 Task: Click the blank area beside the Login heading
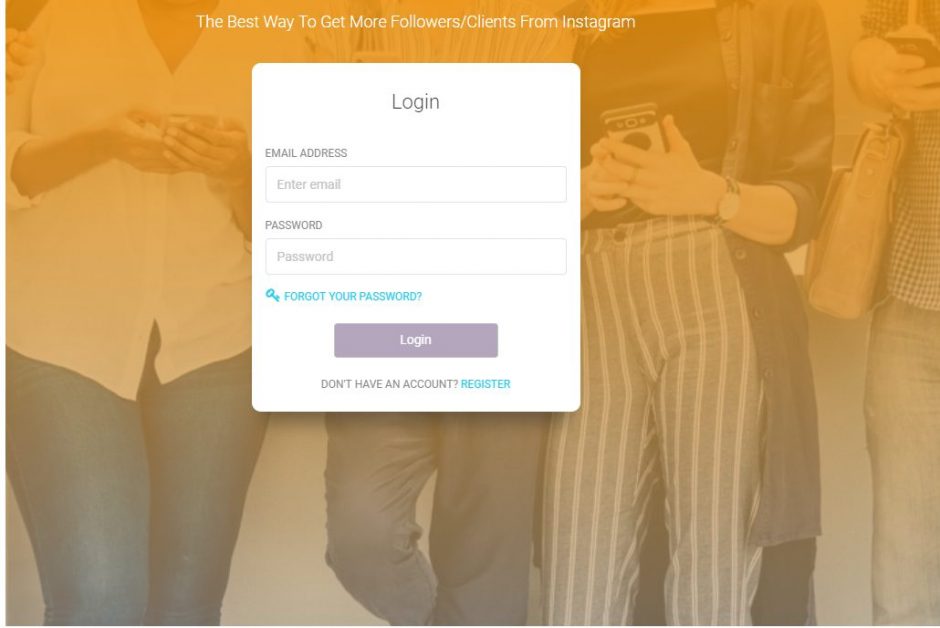tap(510, 102)
